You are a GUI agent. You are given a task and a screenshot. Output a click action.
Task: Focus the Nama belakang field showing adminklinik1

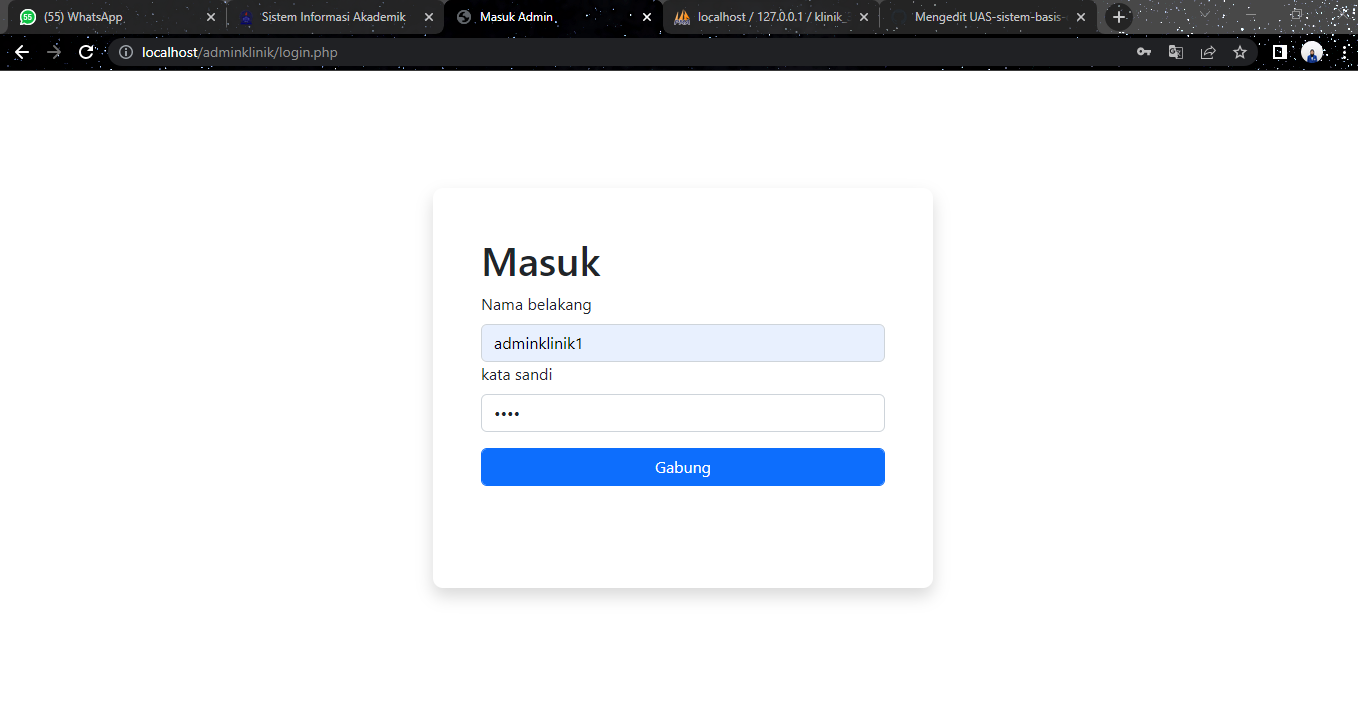pos(683,342)
